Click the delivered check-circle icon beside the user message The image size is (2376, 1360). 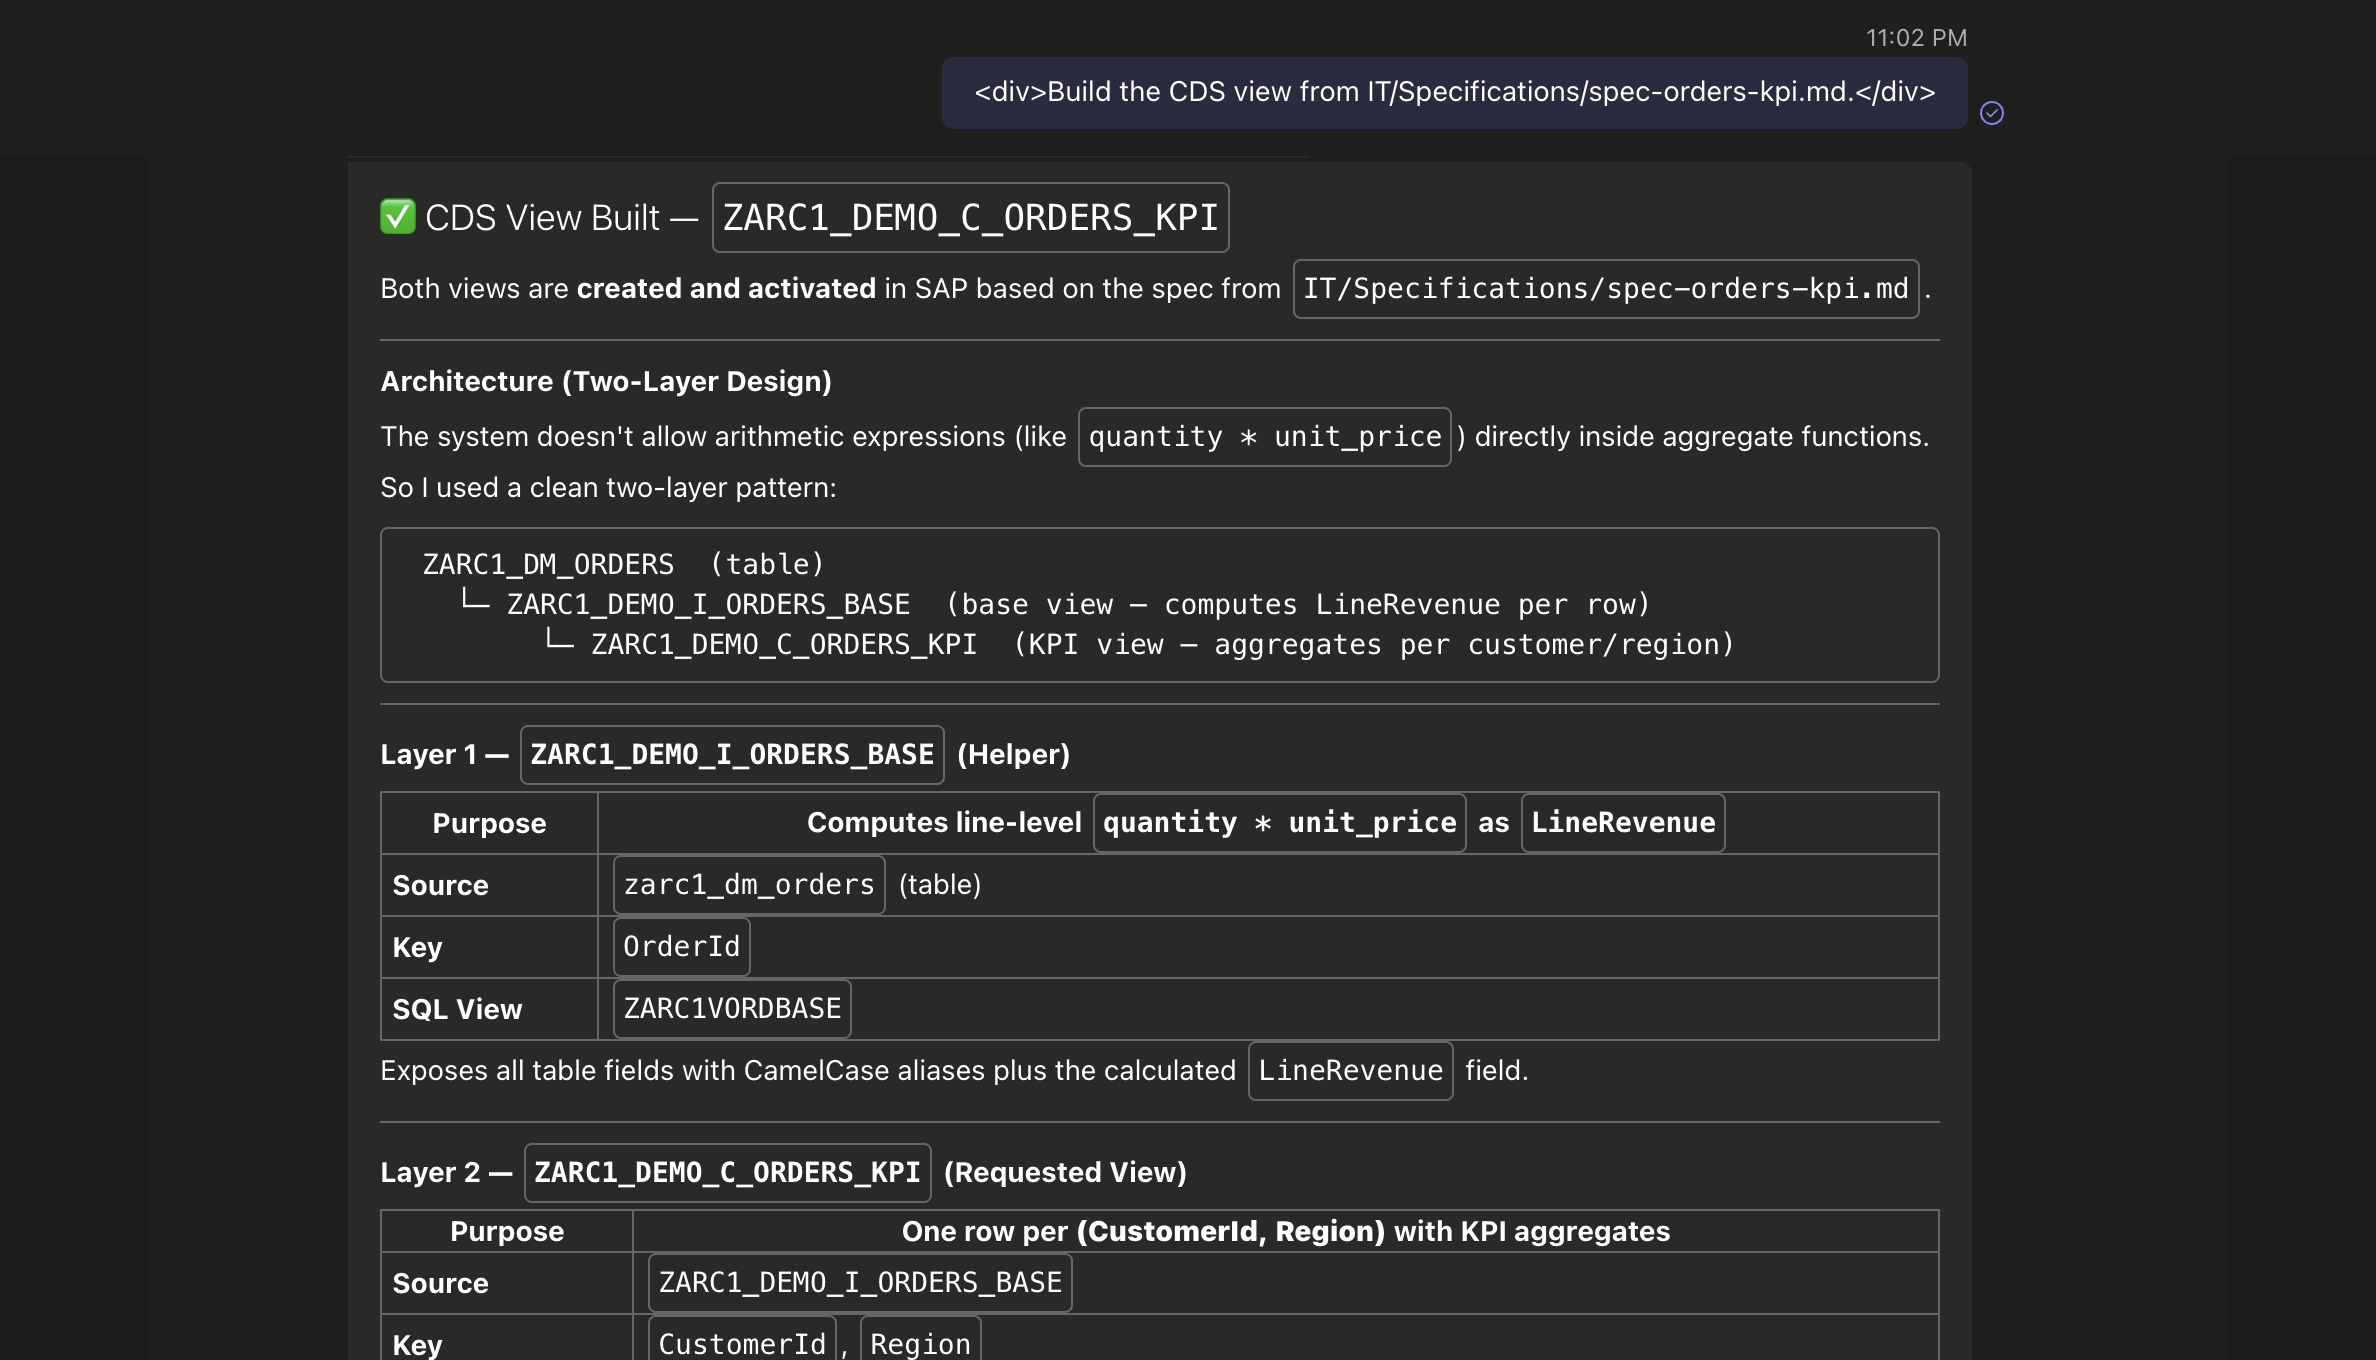coord(1992,113)
